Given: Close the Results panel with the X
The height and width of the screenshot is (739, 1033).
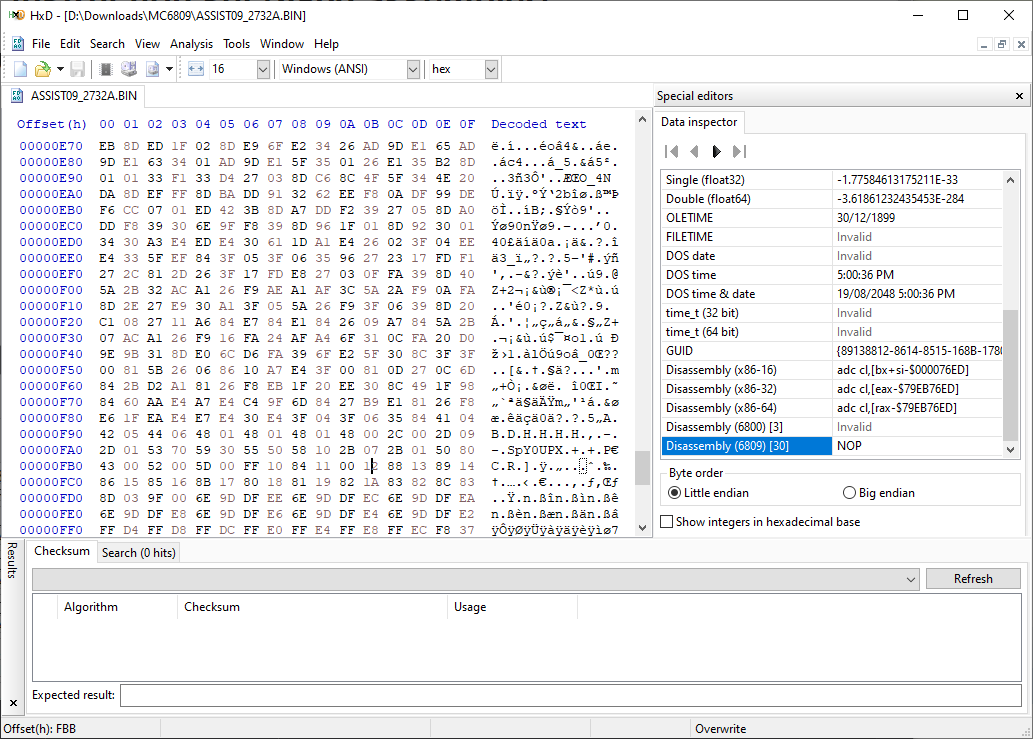Looking at the screenshot, I should [x=13, y=703].
